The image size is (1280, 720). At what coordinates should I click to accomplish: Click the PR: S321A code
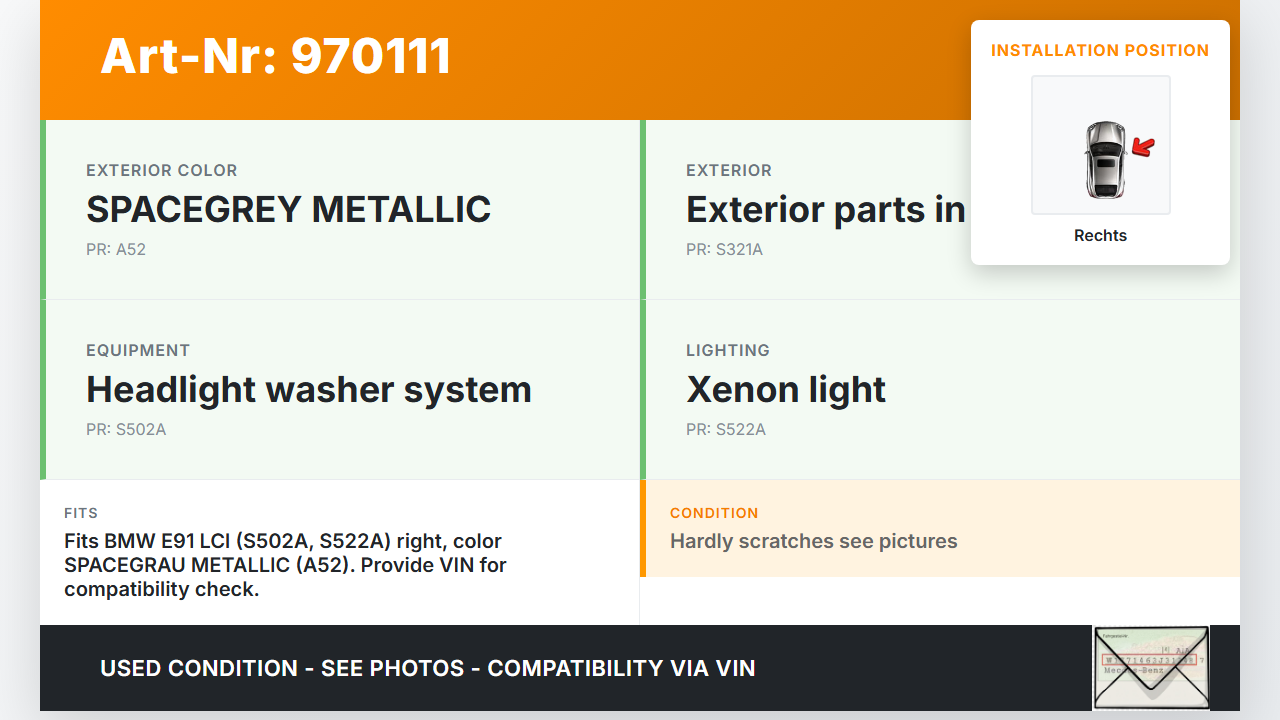click(x=724, y=250)
